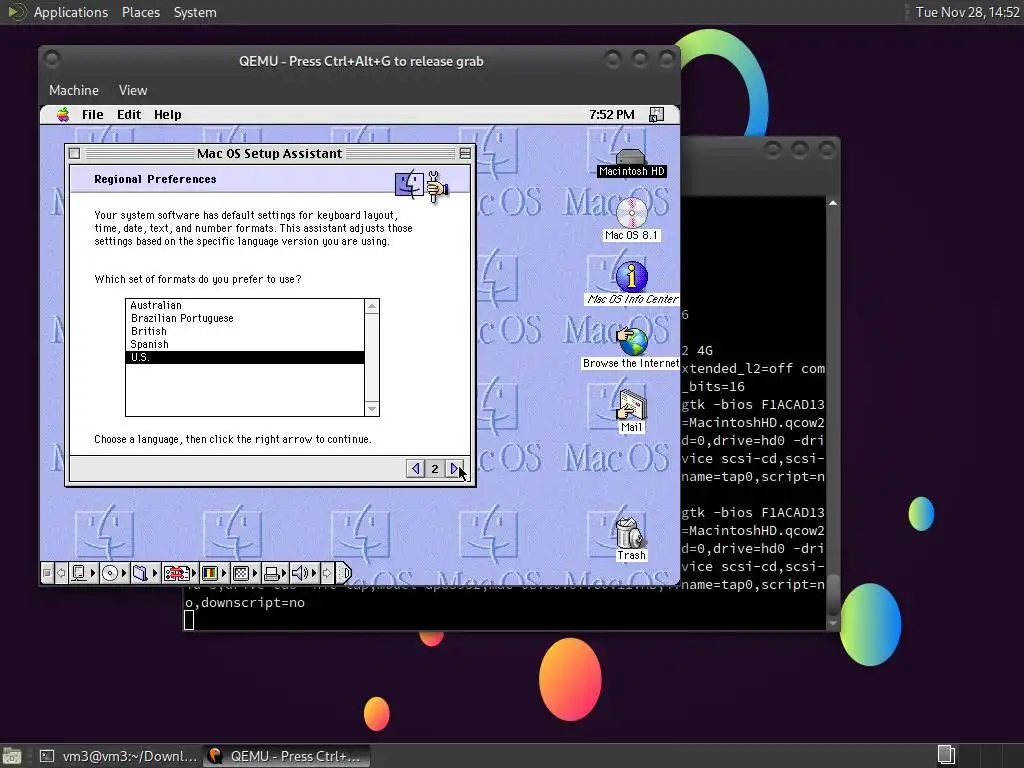Click the show desktop icon in bottom panel
Screen dimensions: 1024x768
12,756
